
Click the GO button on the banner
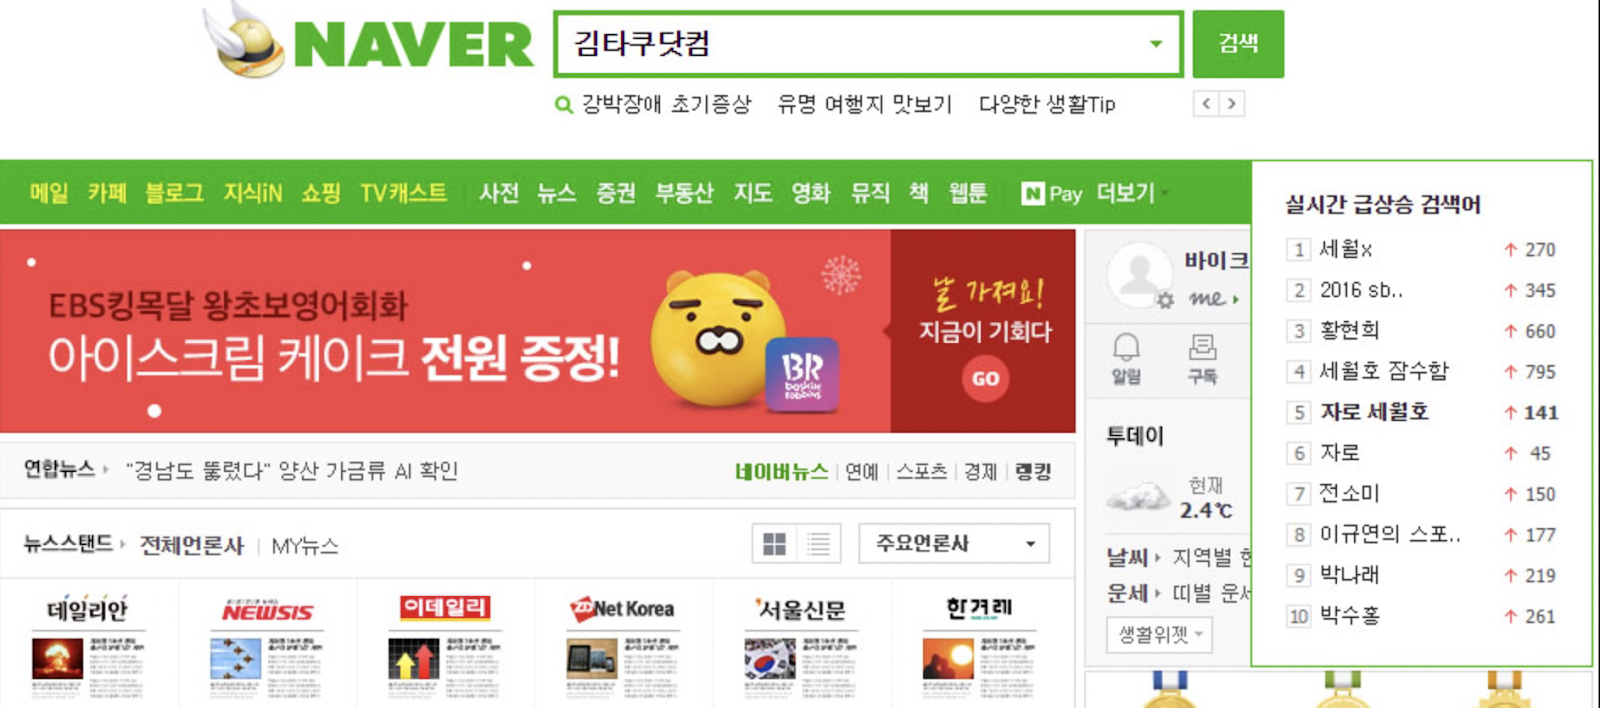coord(985,379)
